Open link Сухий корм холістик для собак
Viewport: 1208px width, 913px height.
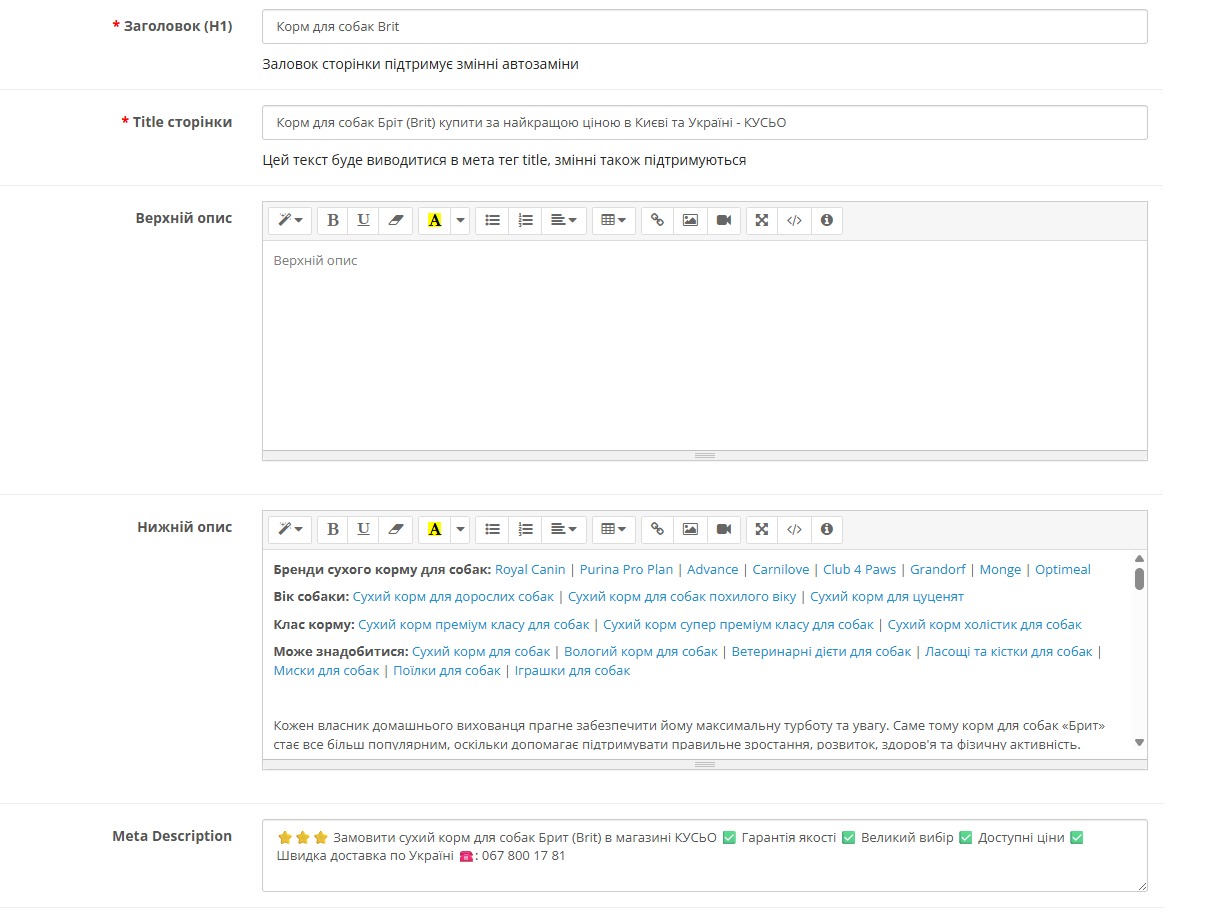(x=985, y=624)
